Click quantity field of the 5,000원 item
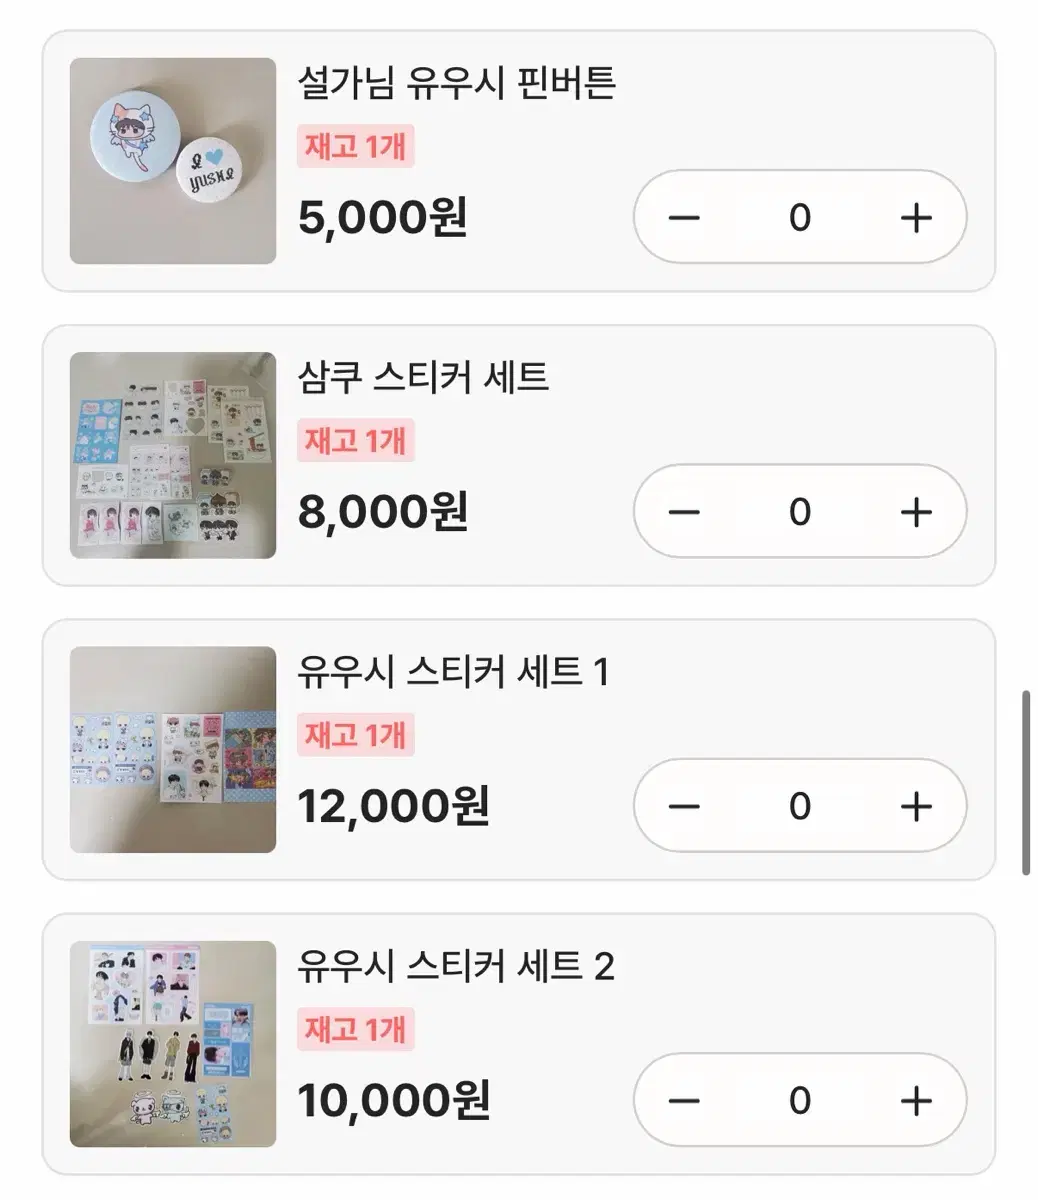 pyautogui.click(x=800, y=217)
